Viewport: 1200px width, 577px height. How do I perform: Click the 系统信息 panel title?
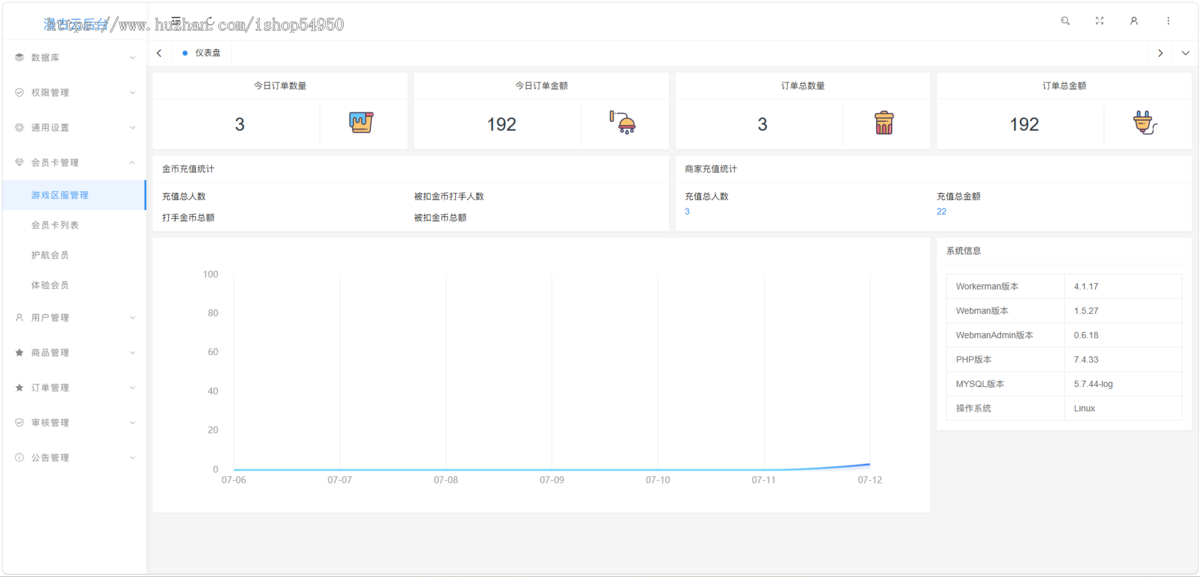[x=964, y=251]
